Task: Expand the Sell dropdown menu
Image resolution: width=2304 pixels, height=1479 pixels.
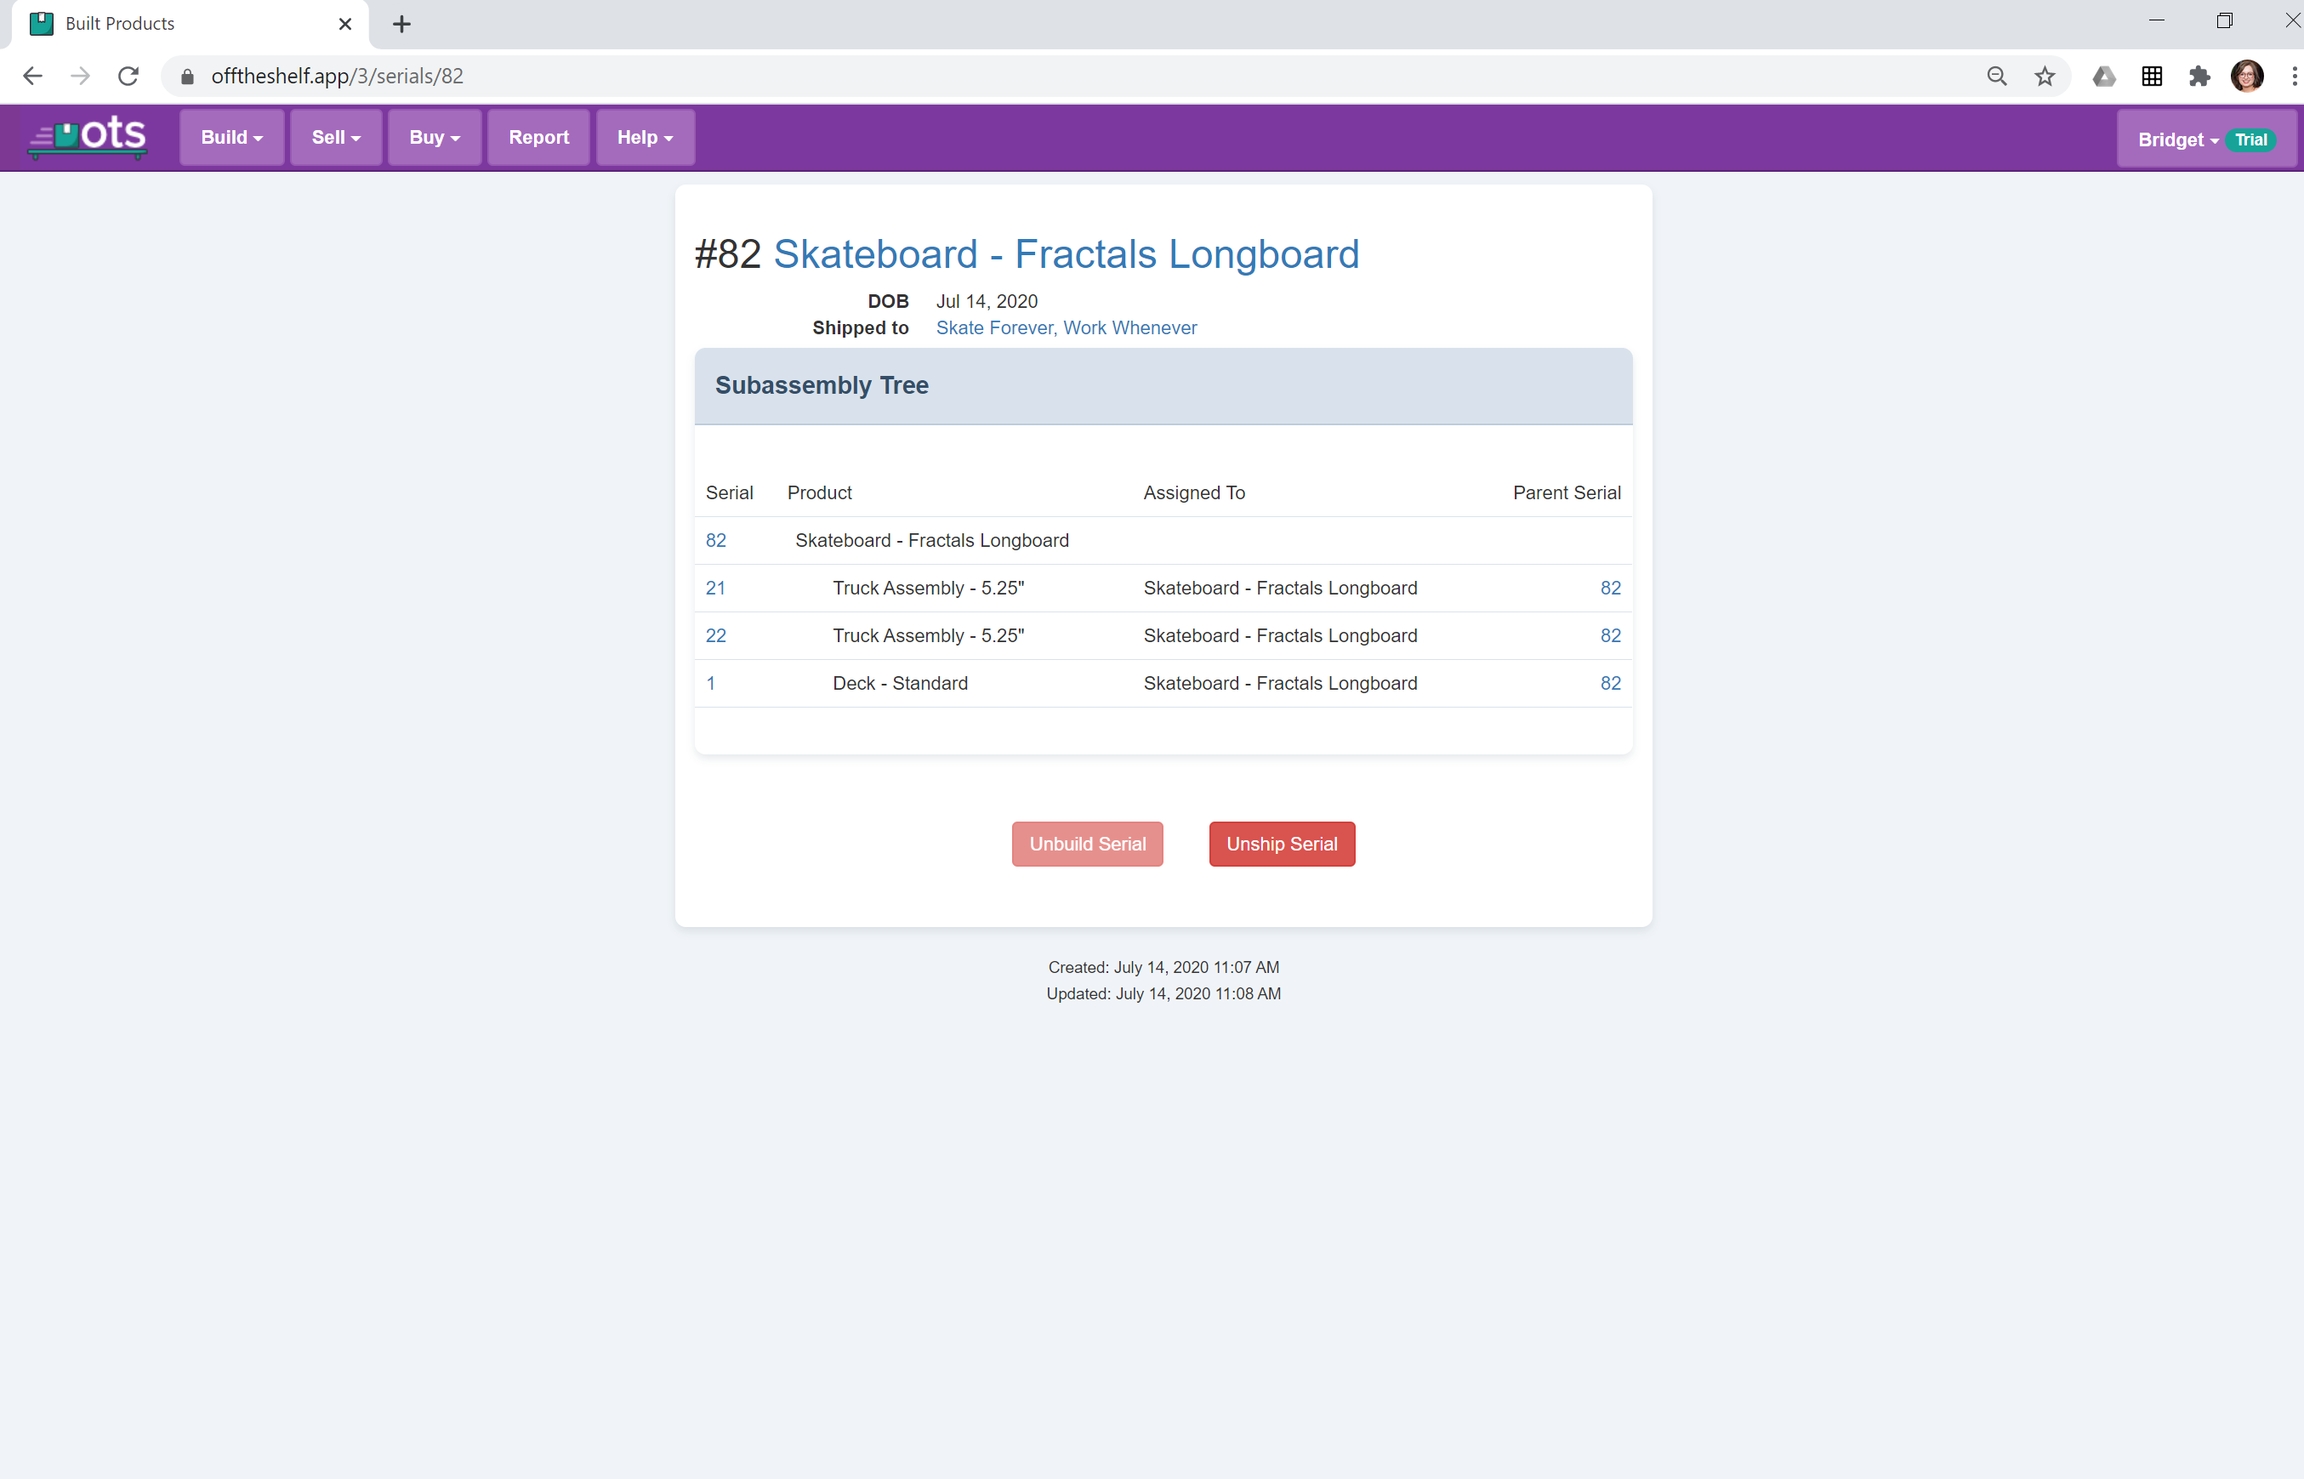Action: pyautogui.click(x=335, y=137)
